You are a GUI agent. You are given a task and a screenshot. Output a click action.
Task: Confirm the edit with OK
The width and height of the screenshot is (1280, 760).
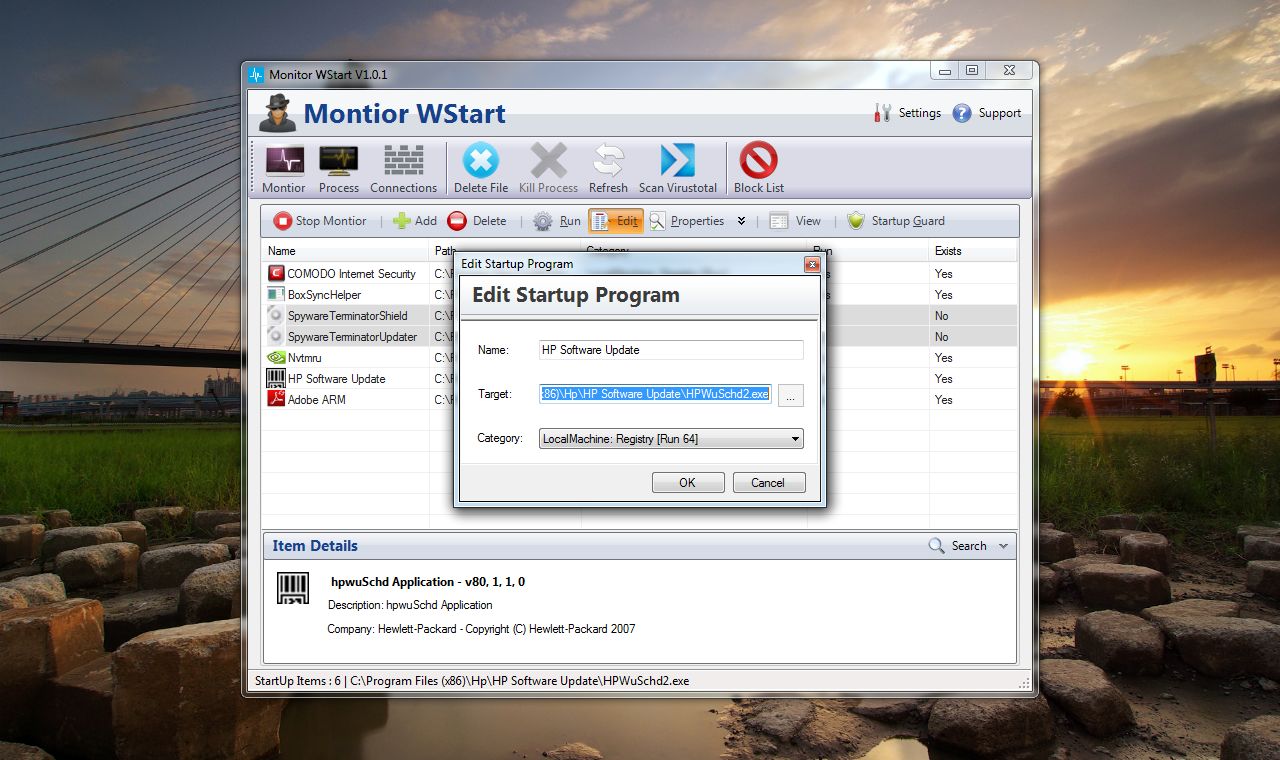[x=688, y=483]
